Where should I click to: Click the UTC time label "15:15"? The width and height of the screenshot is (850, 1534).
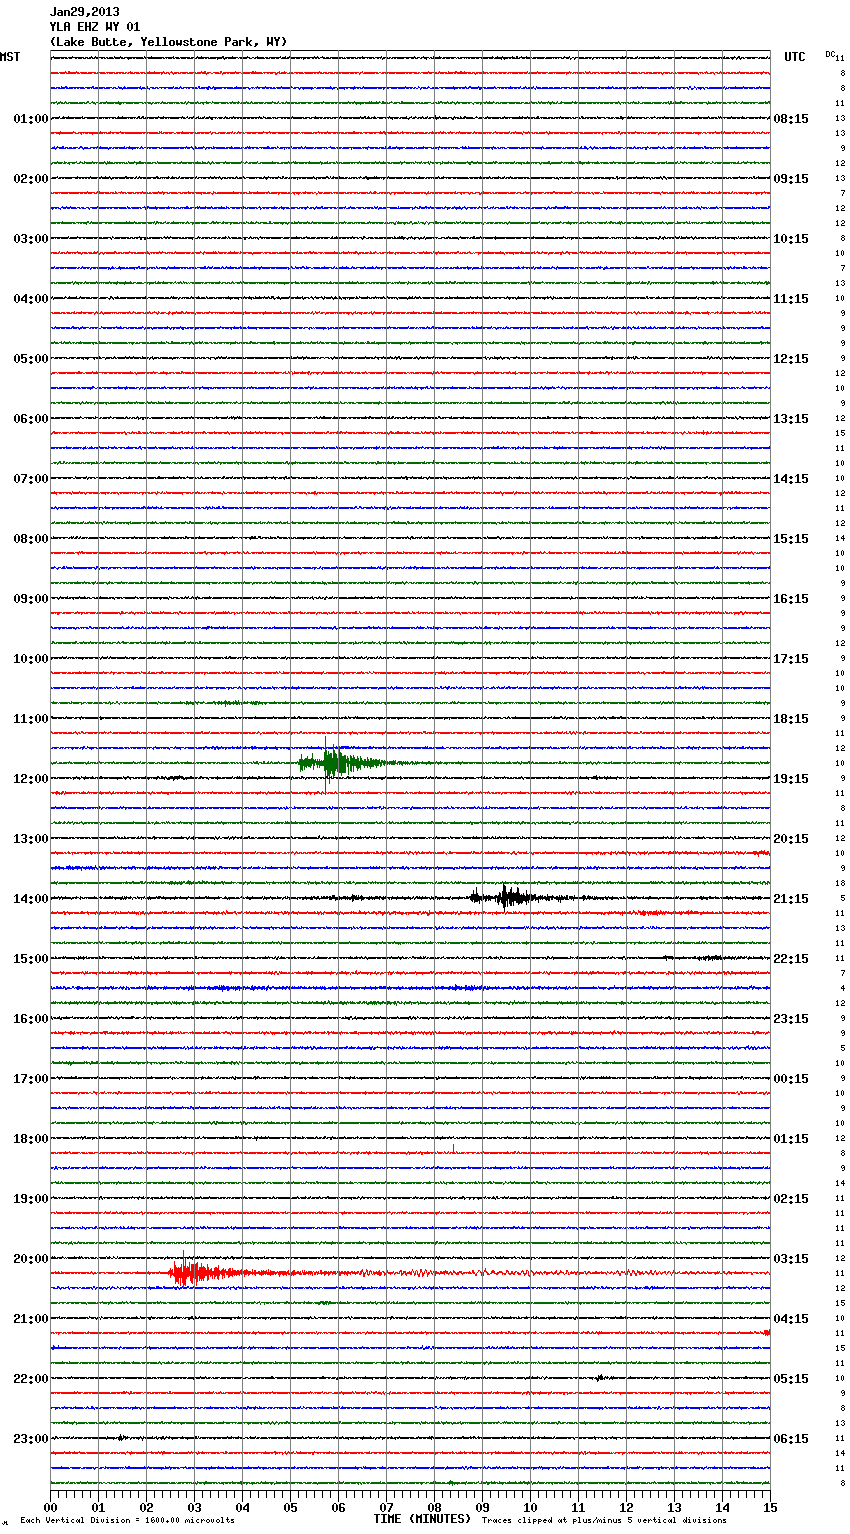tap(791, 539)
